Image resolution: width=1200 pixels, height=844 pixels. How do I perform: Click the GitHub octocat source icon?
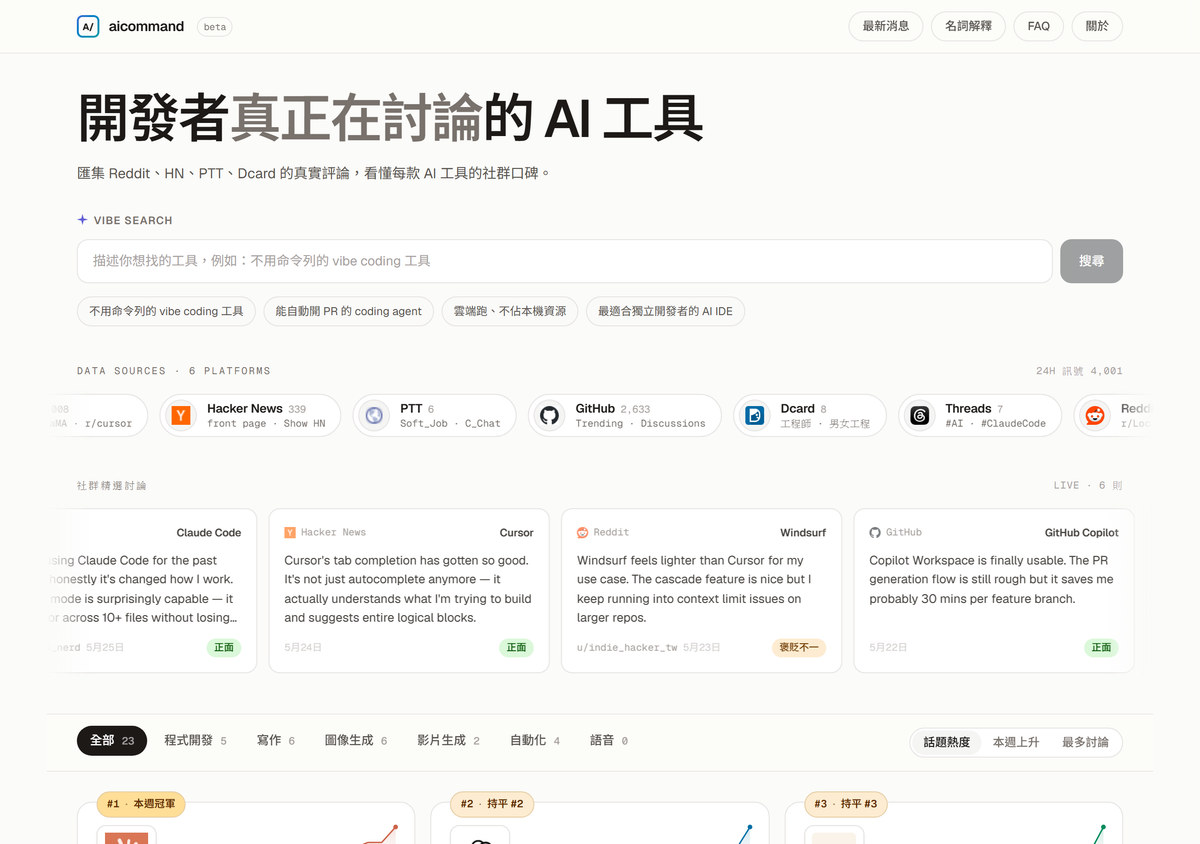tap(549, 415)
